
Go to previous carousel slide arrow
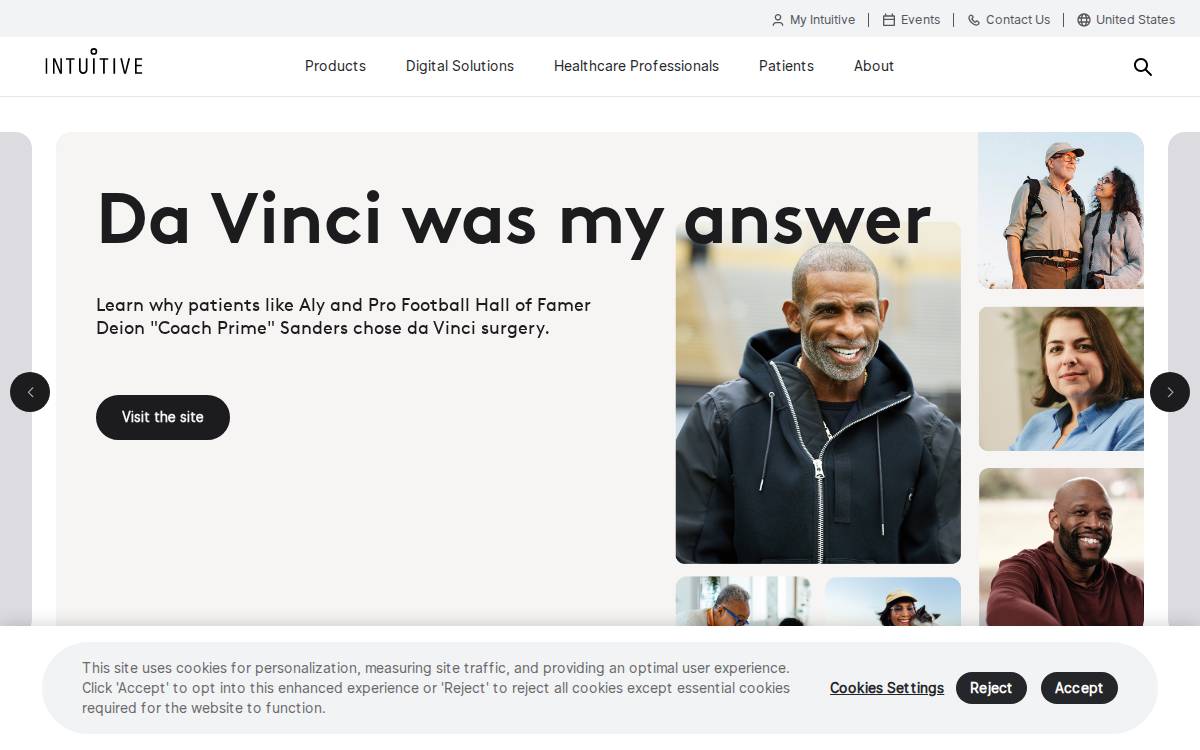pyautogui.click(x=30, y=392)
